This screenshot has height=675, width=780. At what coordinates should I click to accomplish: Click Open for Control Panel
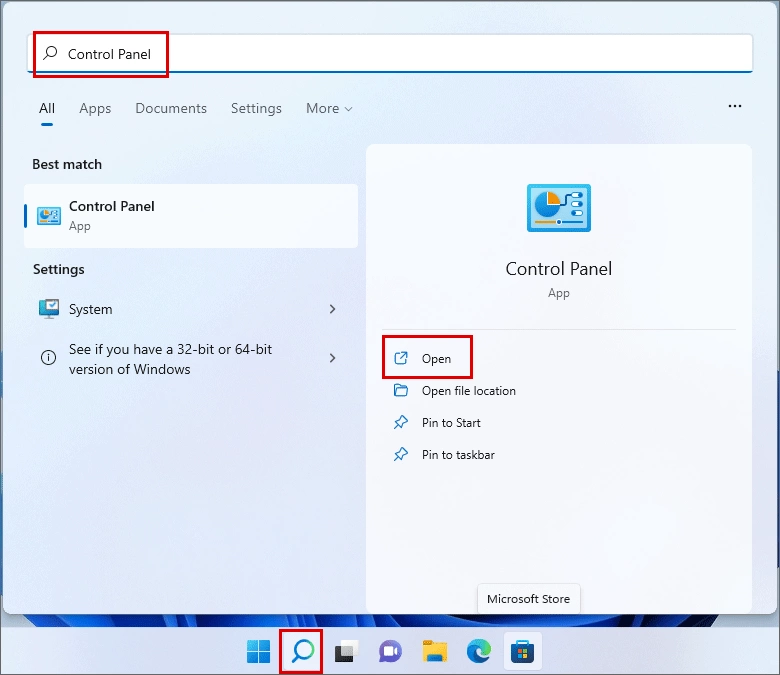436,359
